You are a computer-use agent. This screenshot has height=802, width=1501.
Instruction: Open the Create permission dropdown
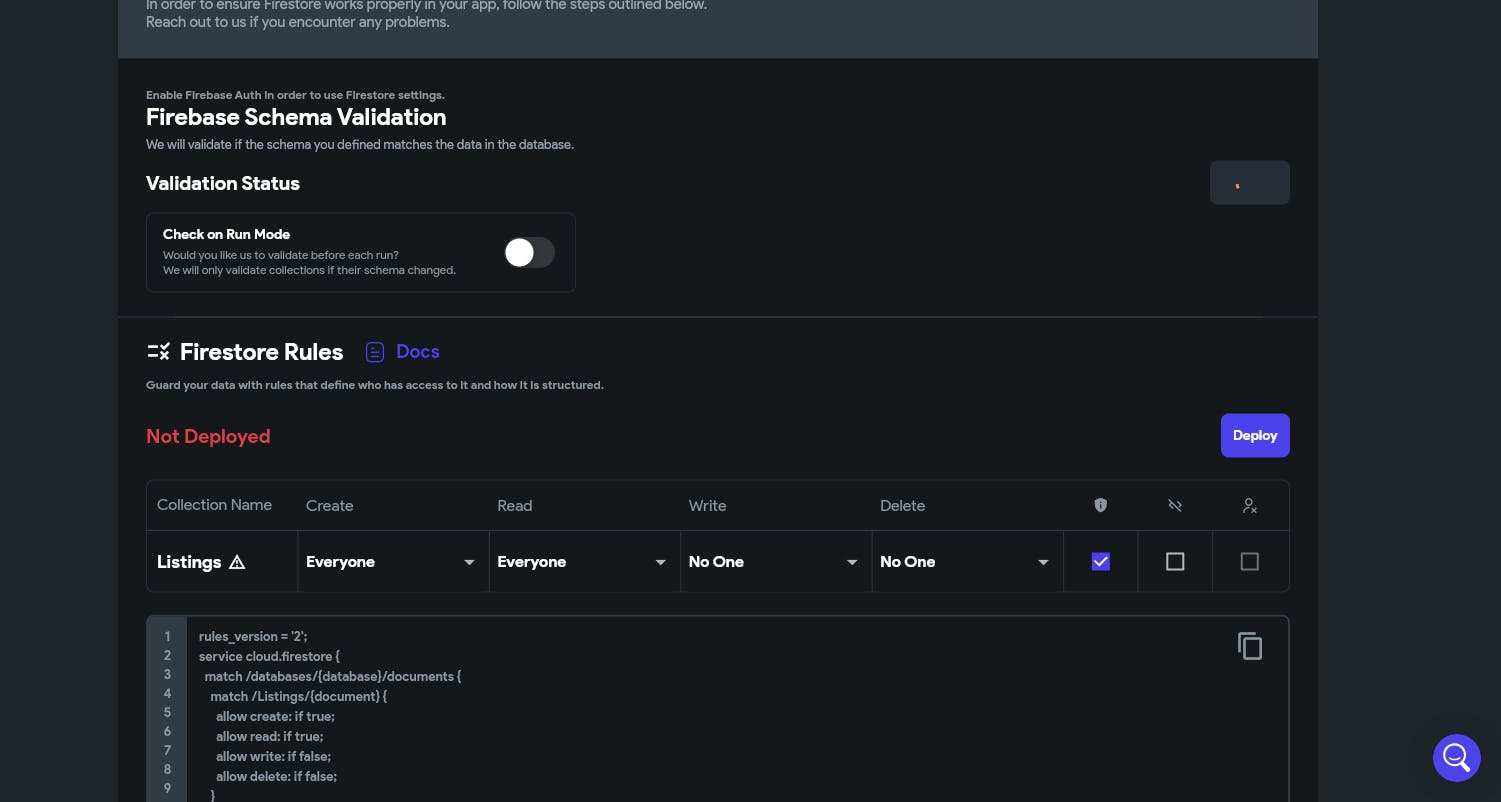392,562
